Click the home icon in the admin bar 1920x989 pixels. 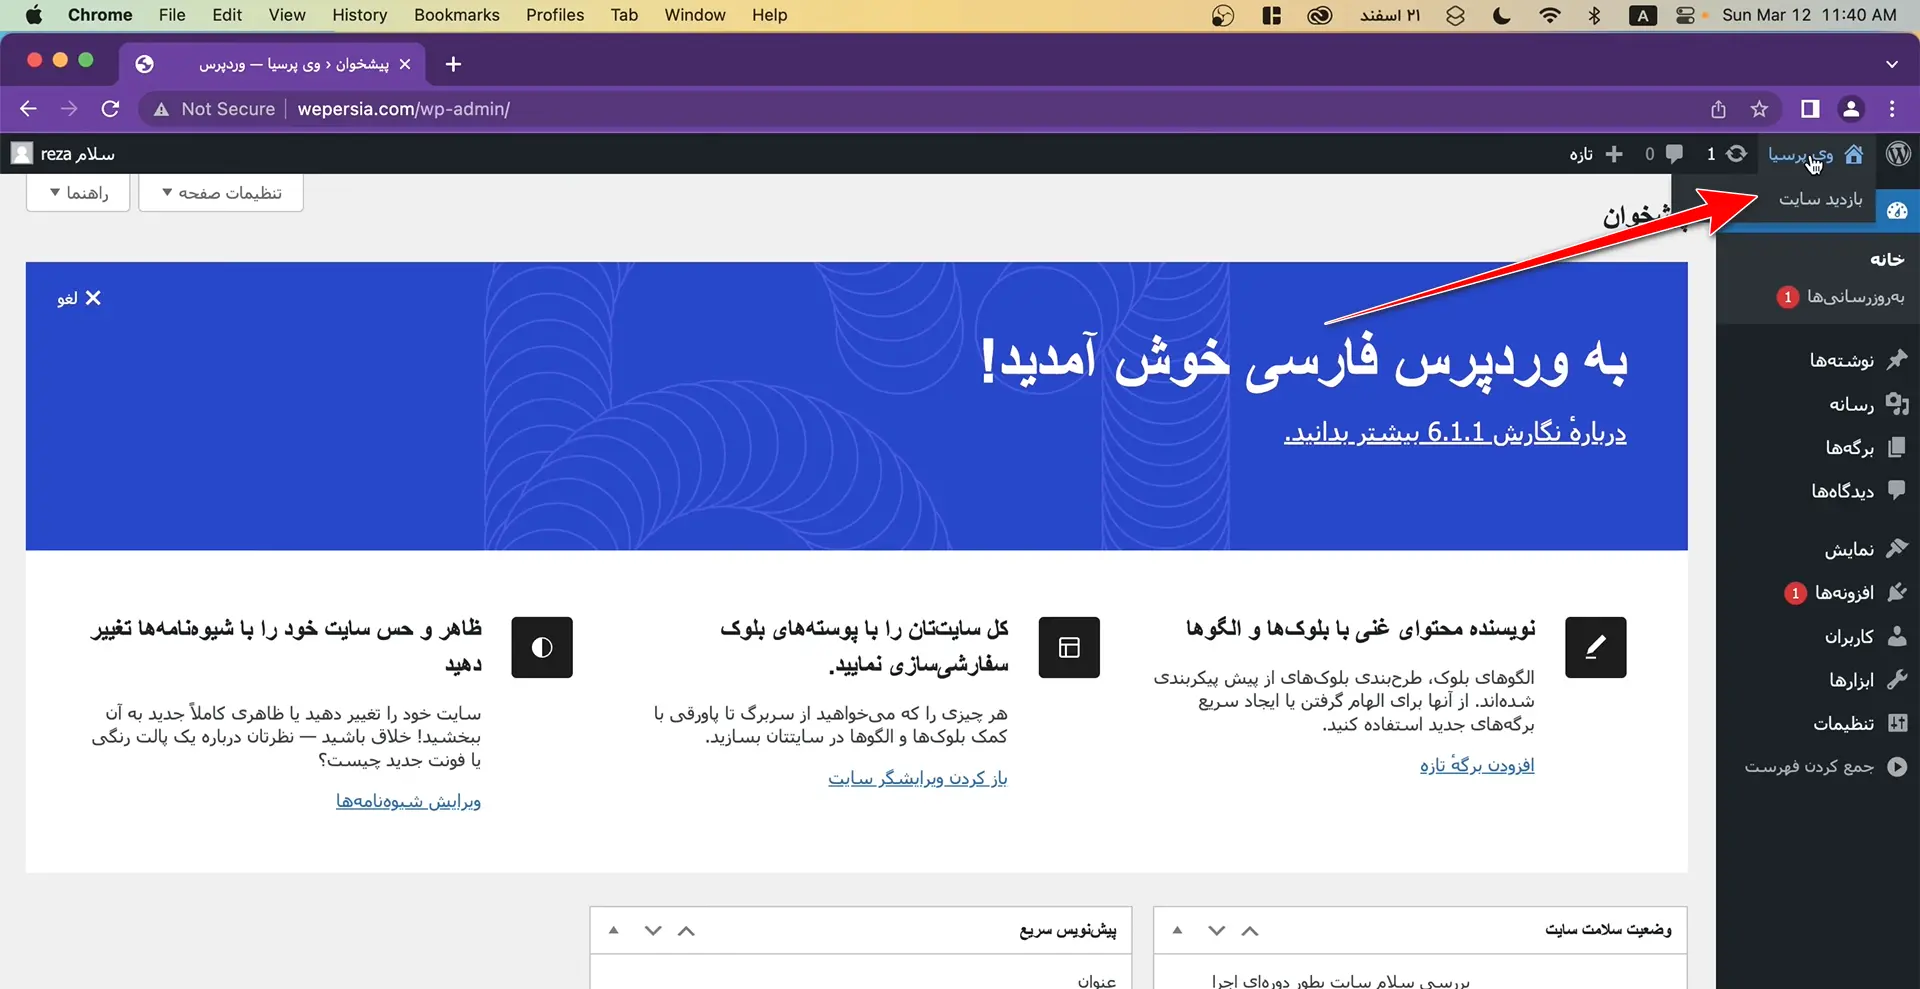tap(1854, 154)
